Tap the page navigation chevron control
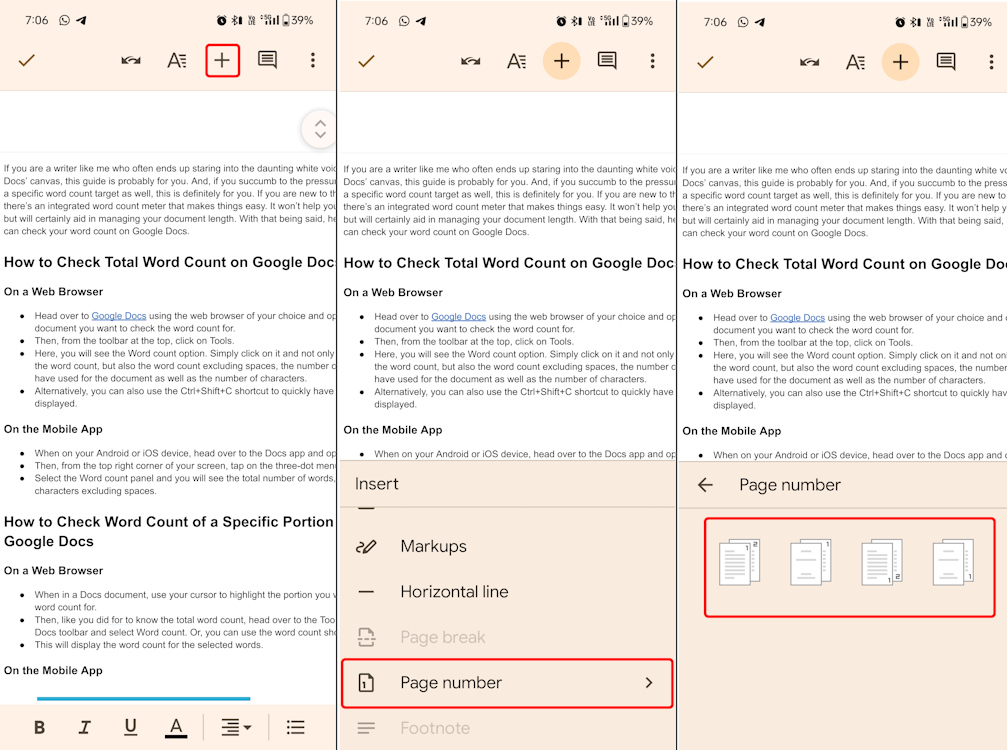 point(319,128)
